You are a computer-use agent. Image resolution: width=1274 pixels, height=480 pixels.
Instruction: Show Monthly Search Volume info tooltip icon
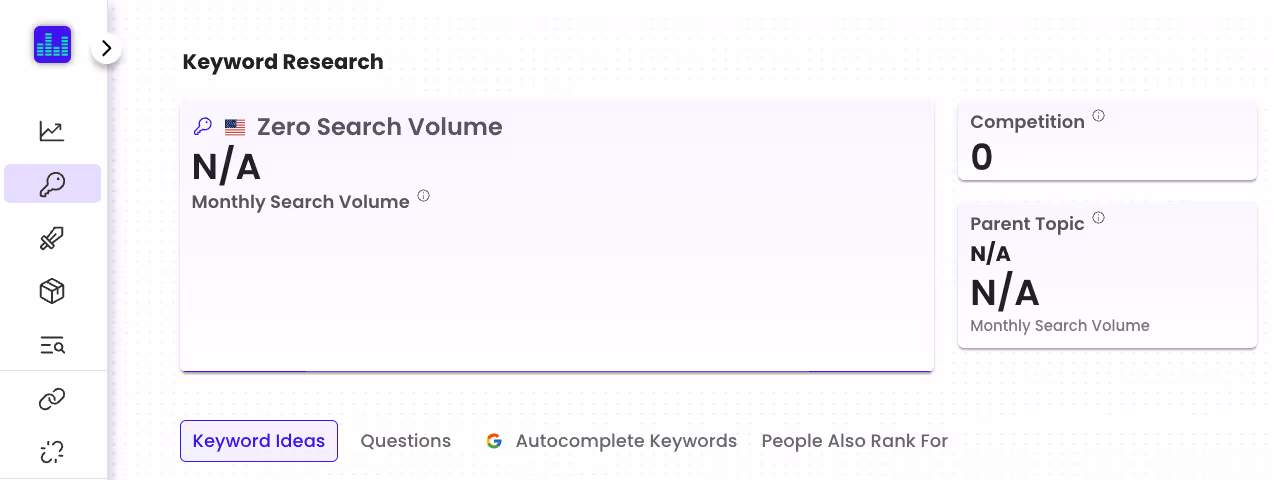pos(423,196)
